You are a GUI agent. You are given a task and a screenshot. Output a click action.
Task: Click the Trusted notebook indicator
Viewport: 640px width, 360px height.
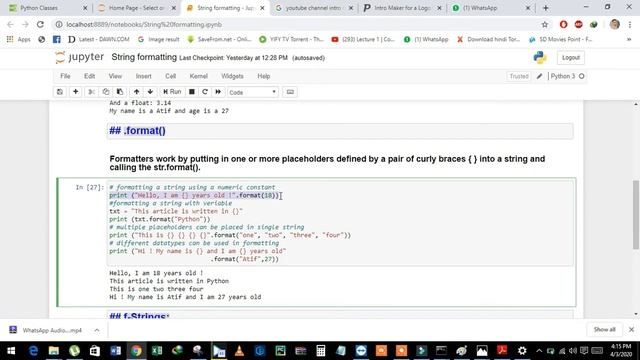[x=519, y=76]
